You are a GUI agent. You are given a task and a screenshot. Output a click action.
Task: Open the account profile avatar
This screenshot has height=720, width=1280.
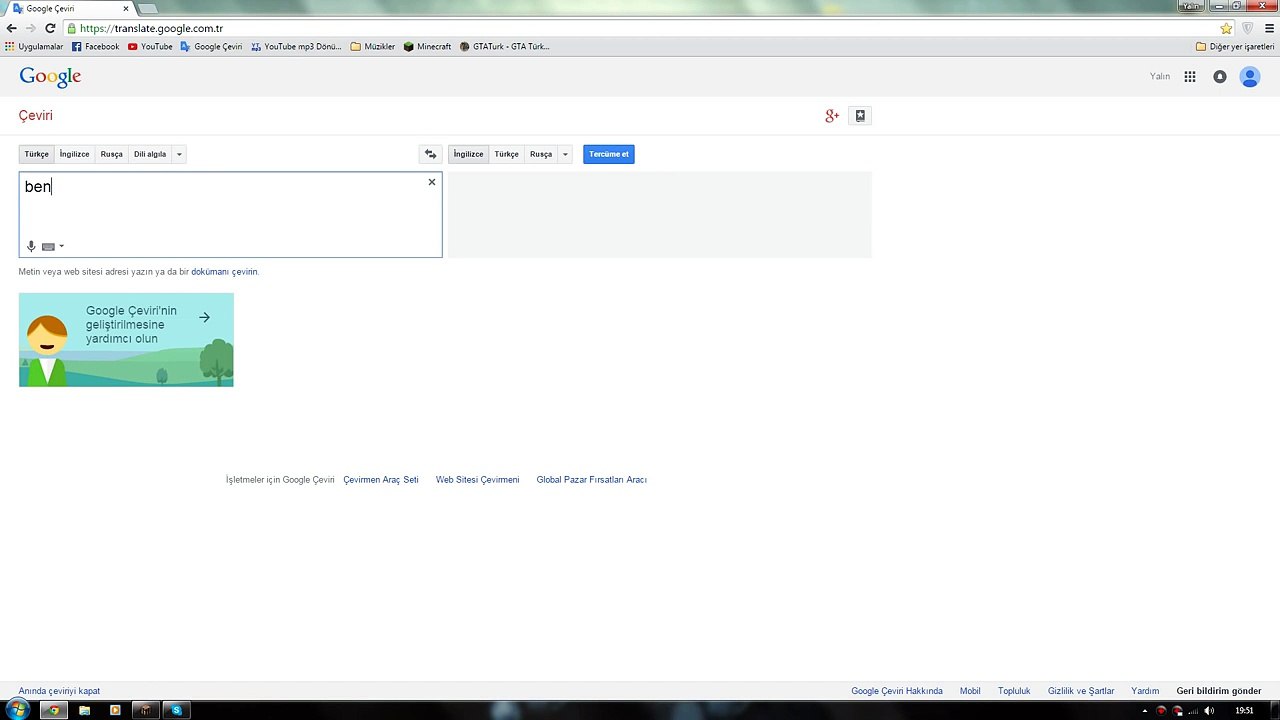point(1250,77)
